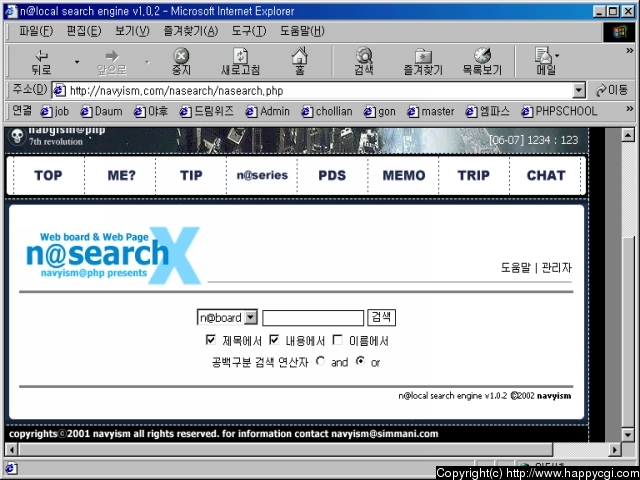Click horizontal scrollbar left arrow
This screenshot has height=480, width=640.
click(11, 450)
